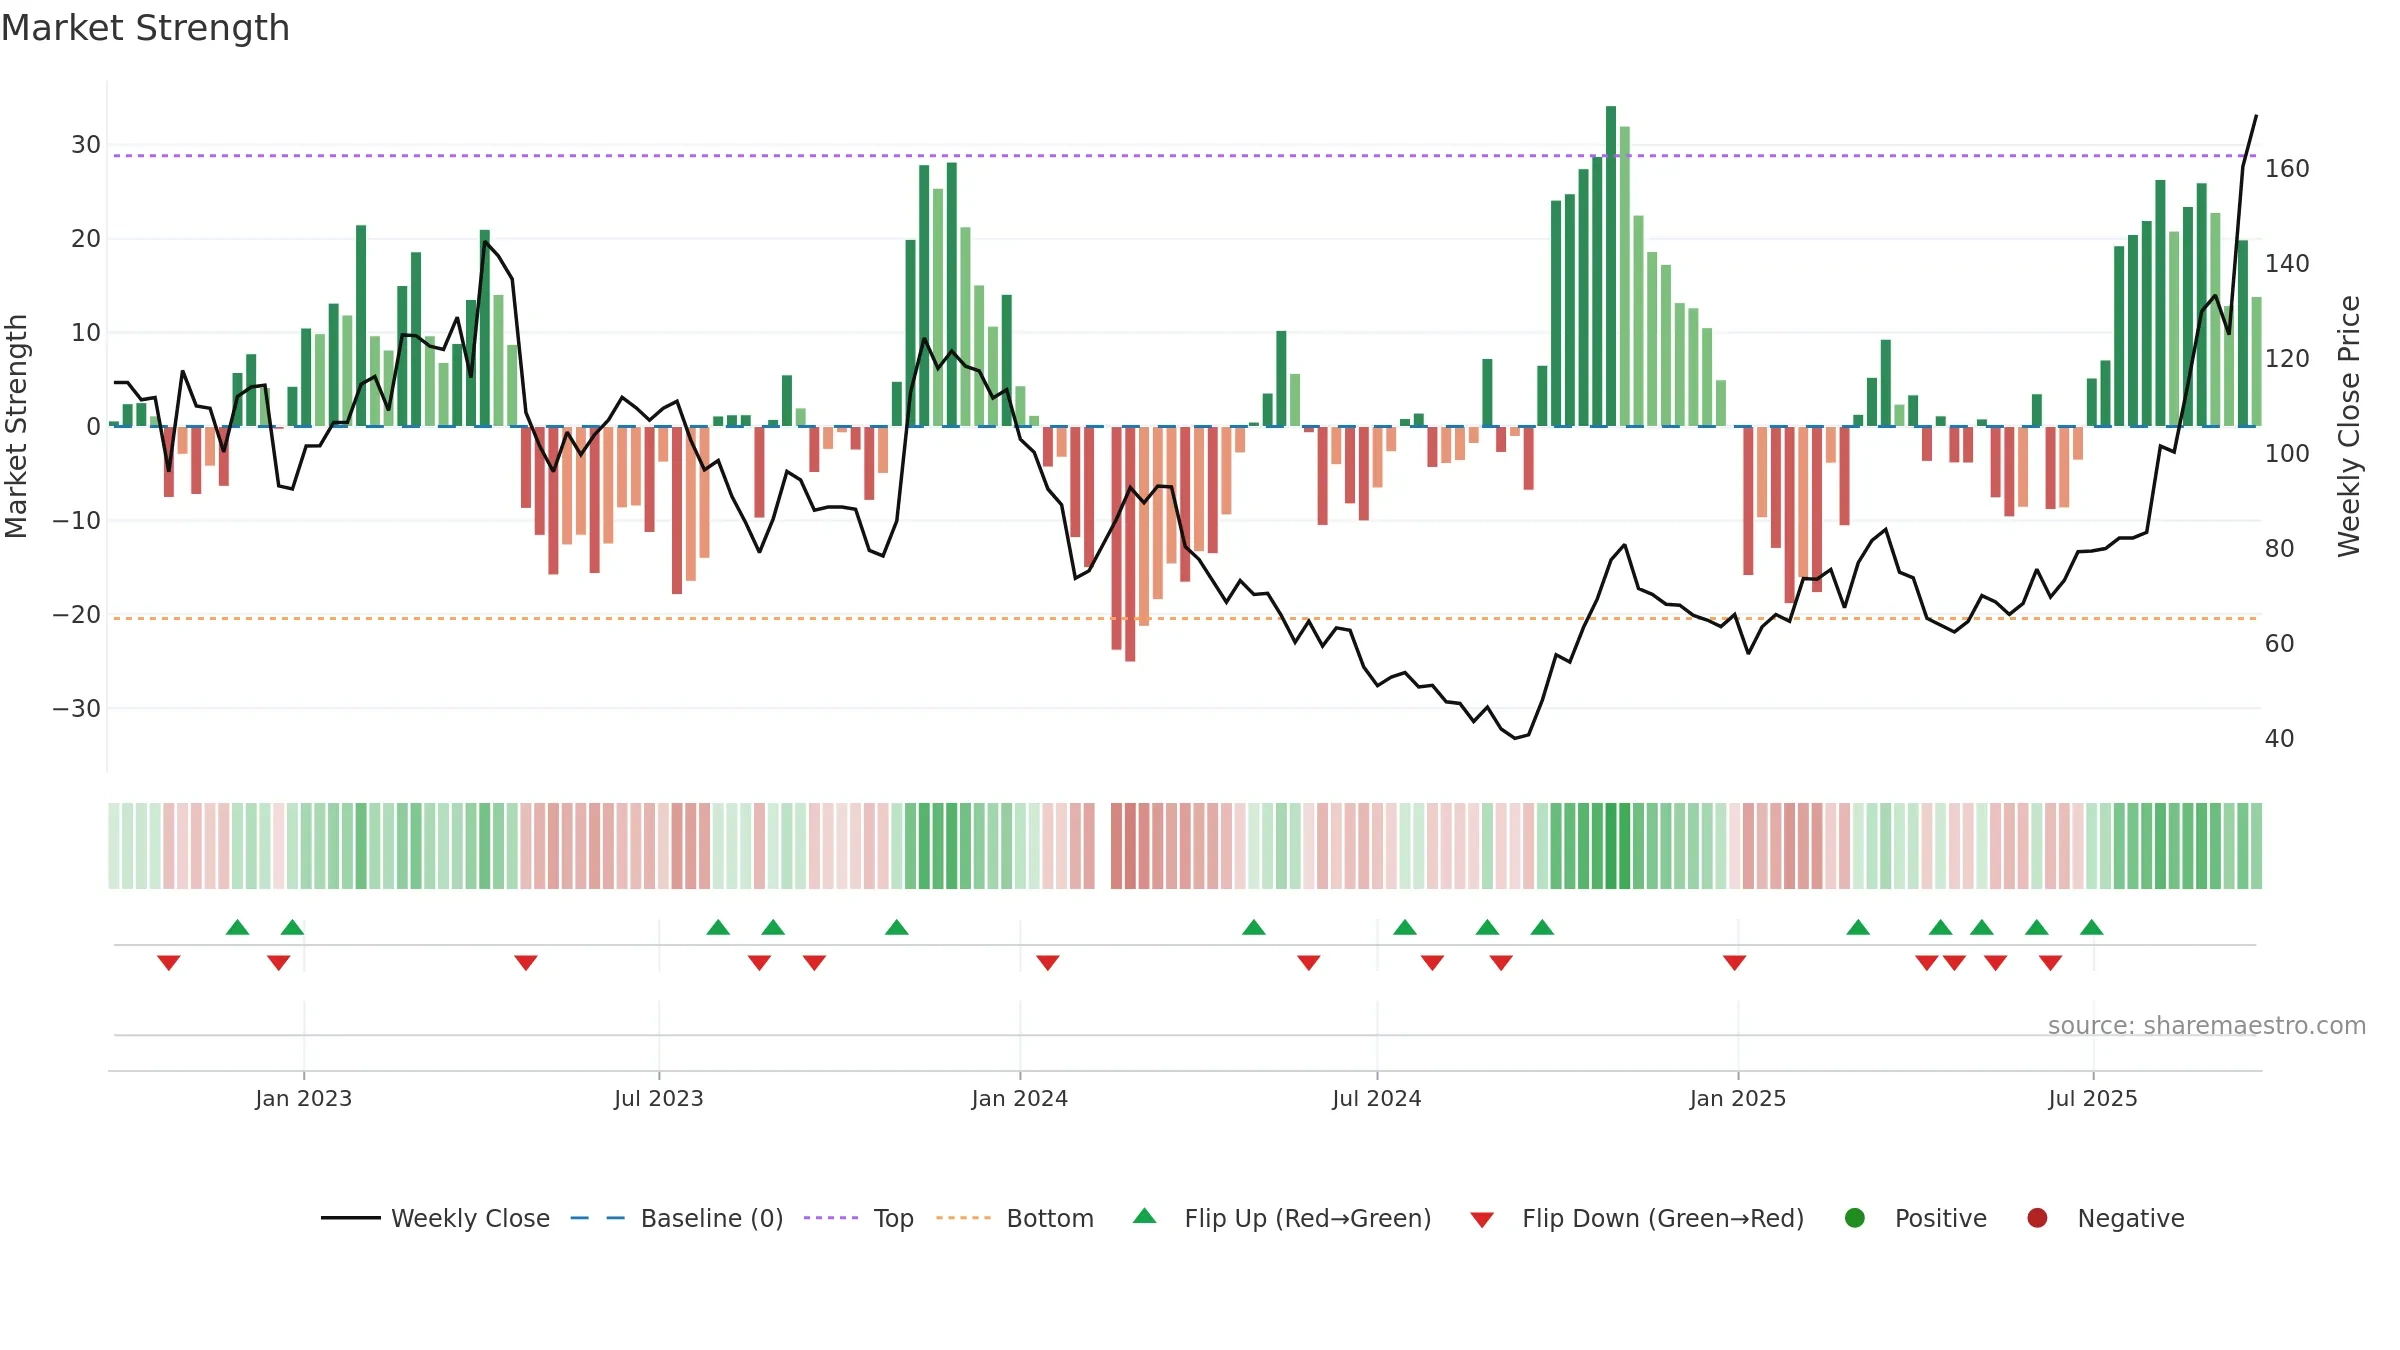Click the 160 tick on right axis
Viewport: 2400px width, 1350px height.
pos(2287,169)
